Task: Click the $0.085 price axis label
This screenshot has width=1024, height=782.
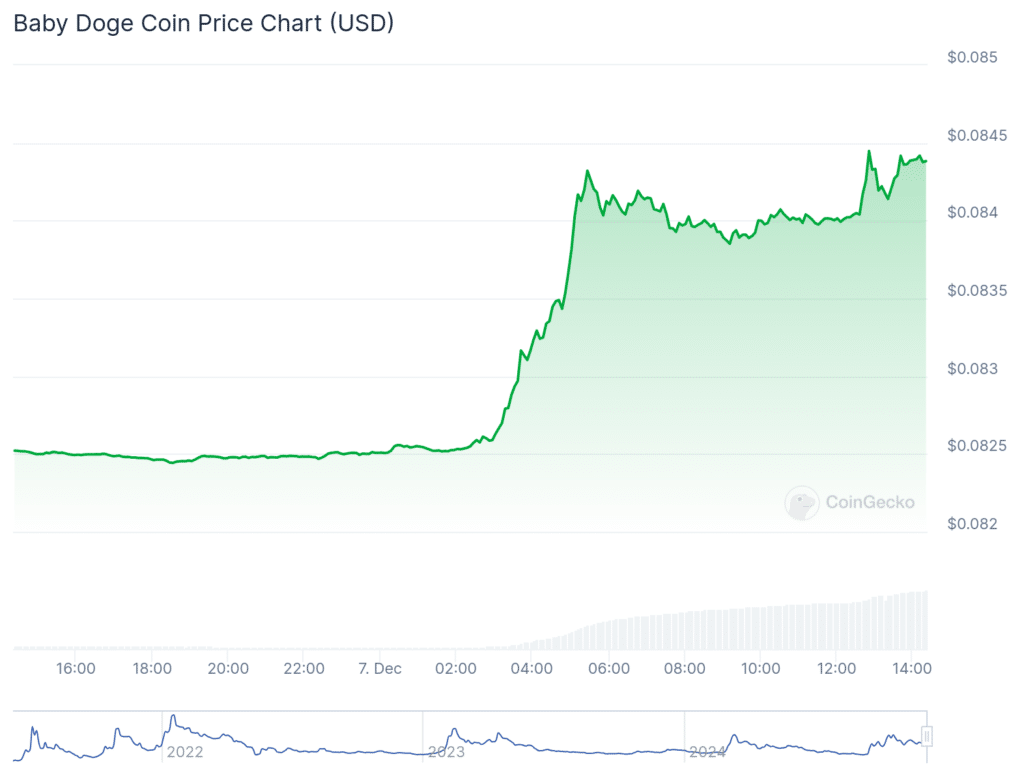Action: point(973,57)
